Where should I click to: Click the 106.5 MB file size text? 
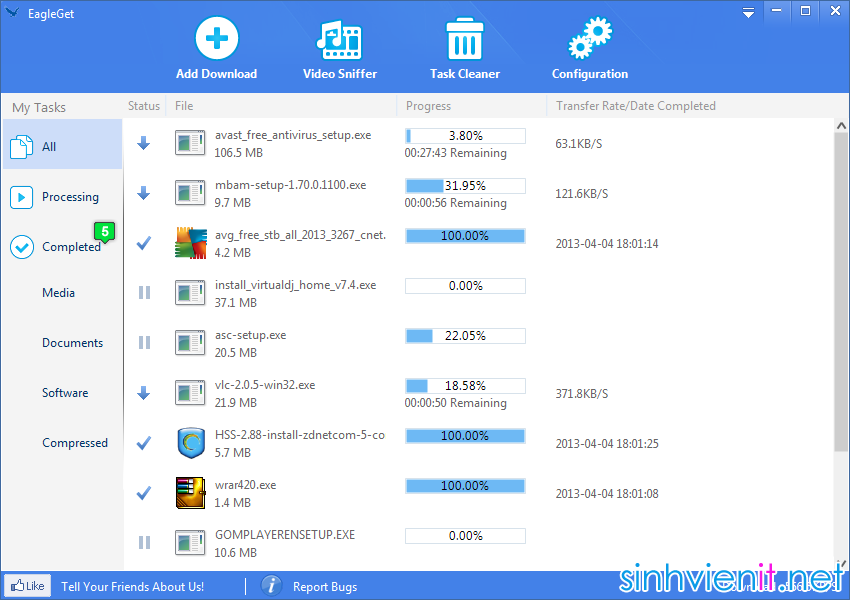tap(239, 153)
